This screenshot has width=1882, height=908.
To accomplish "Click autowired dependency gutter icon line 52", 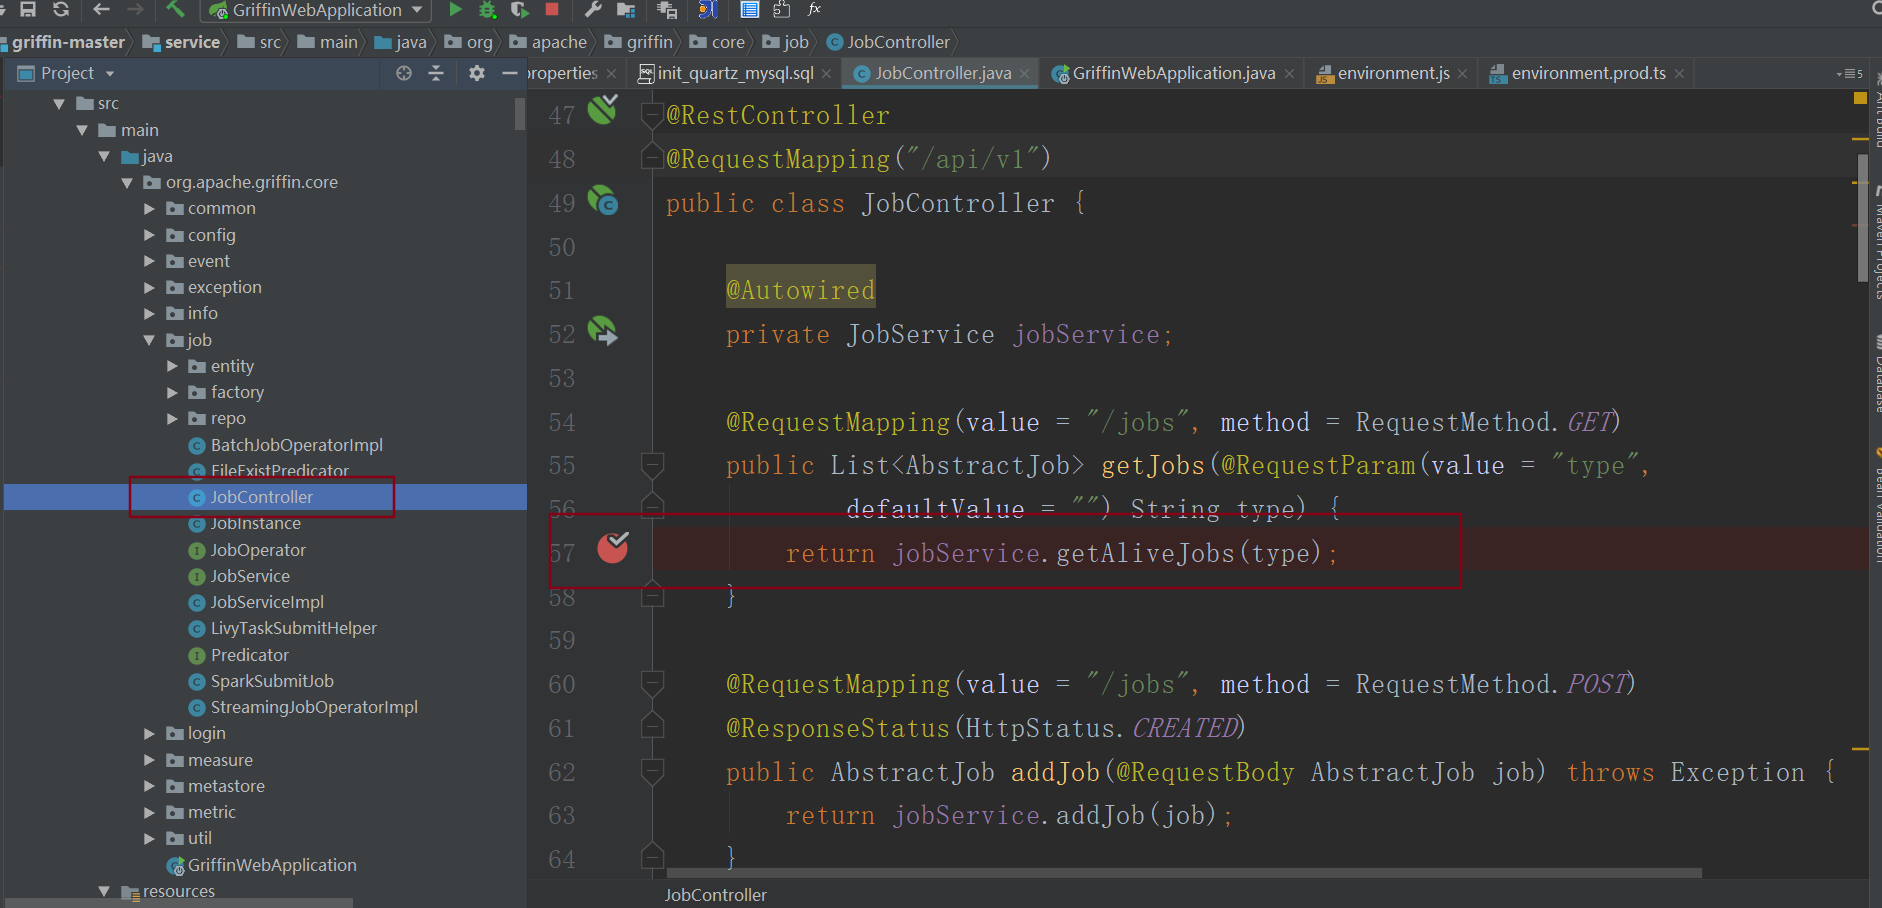I will click(602, 331).
